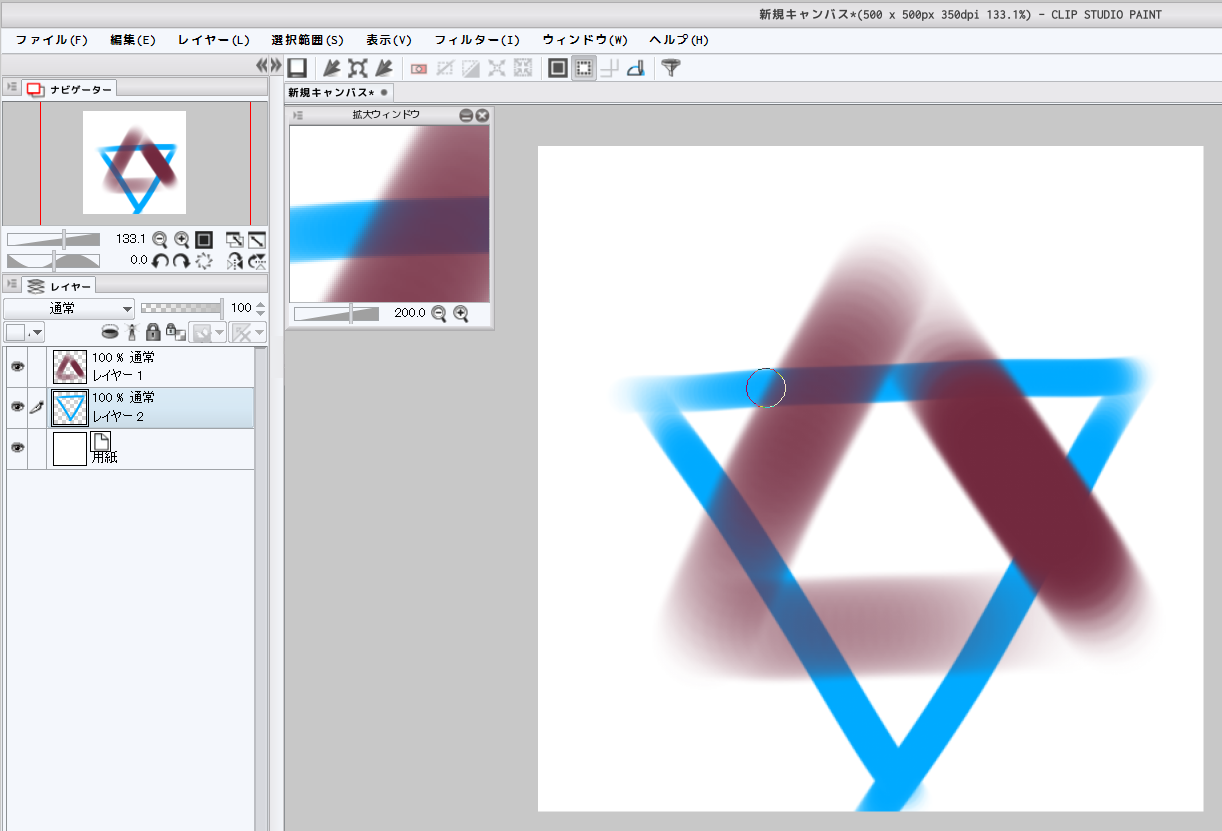1222x831 pixels.
Task: Click the save icon in the command bar
Action: tap(296, 68)
